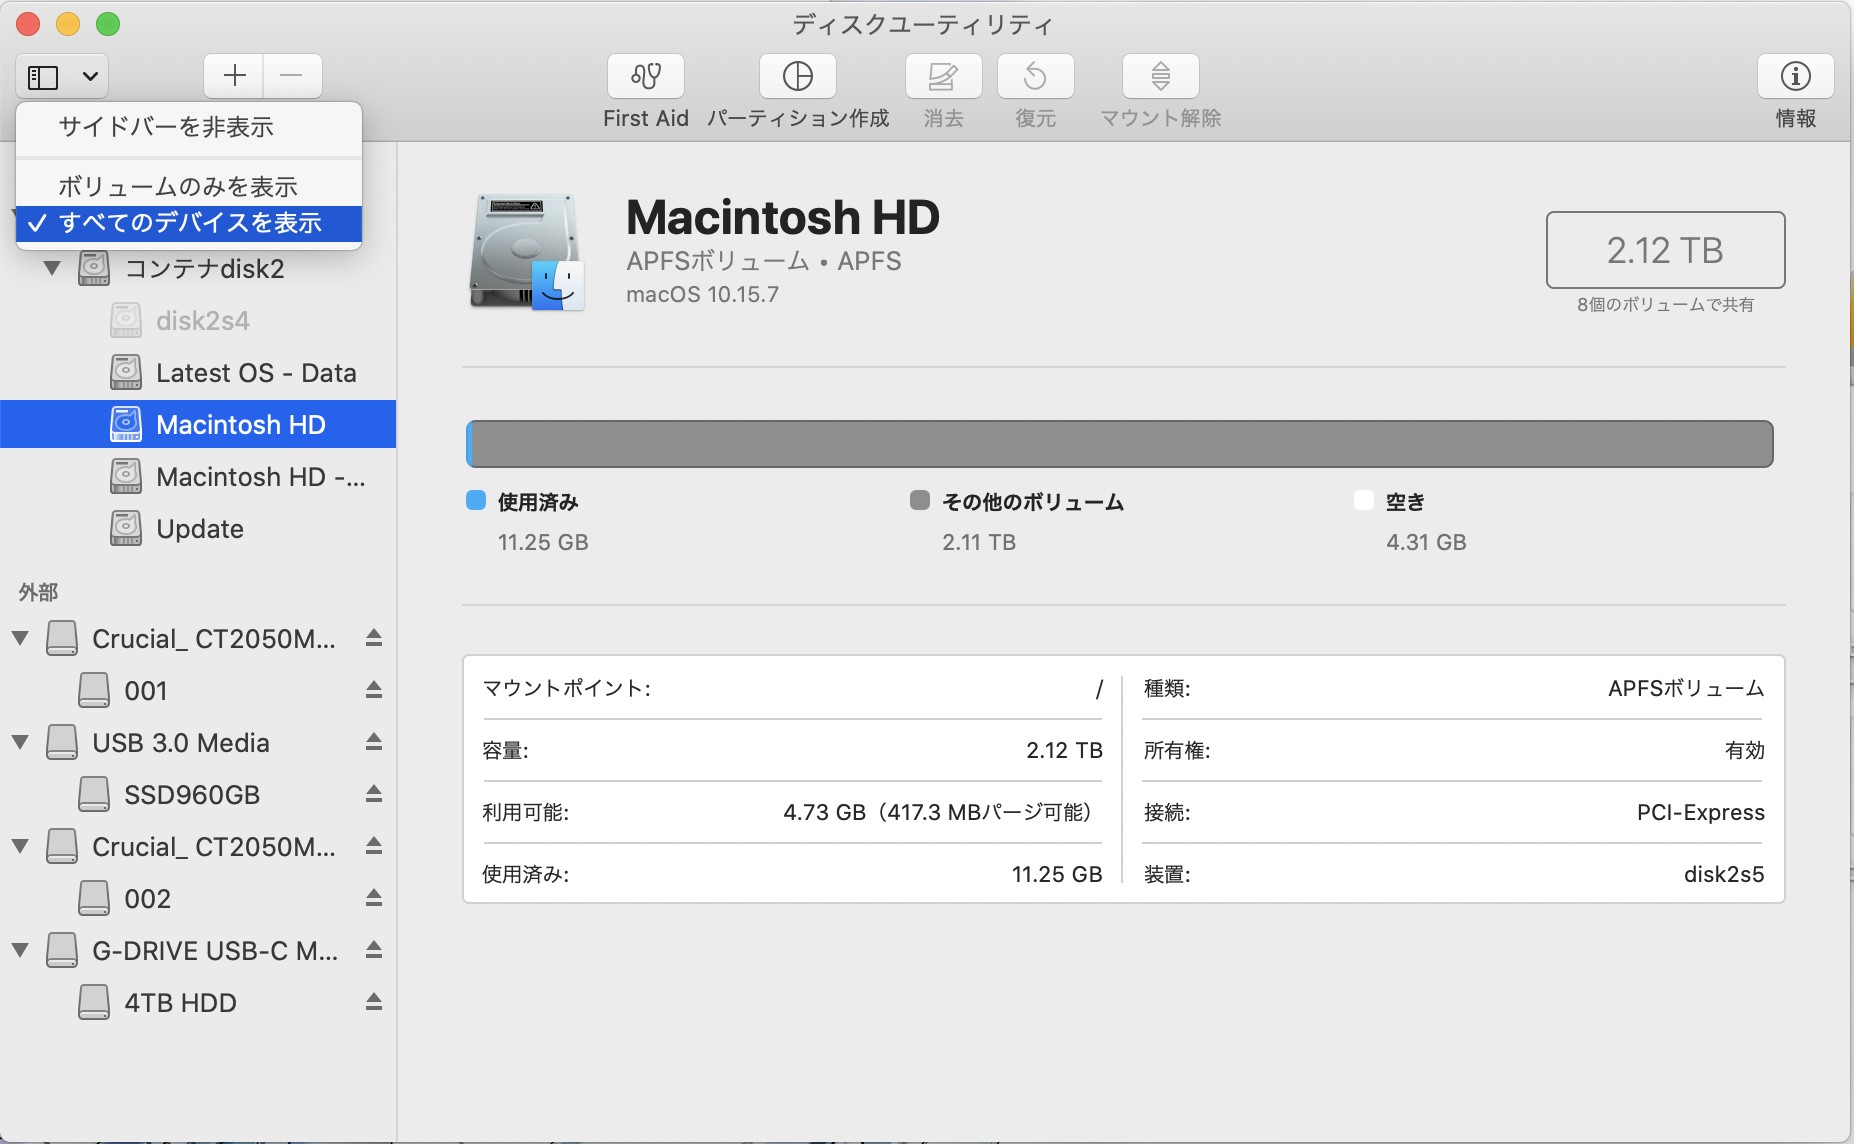Click the unmount (マウント解除) toolbar icon

[x=1160, y=77]
